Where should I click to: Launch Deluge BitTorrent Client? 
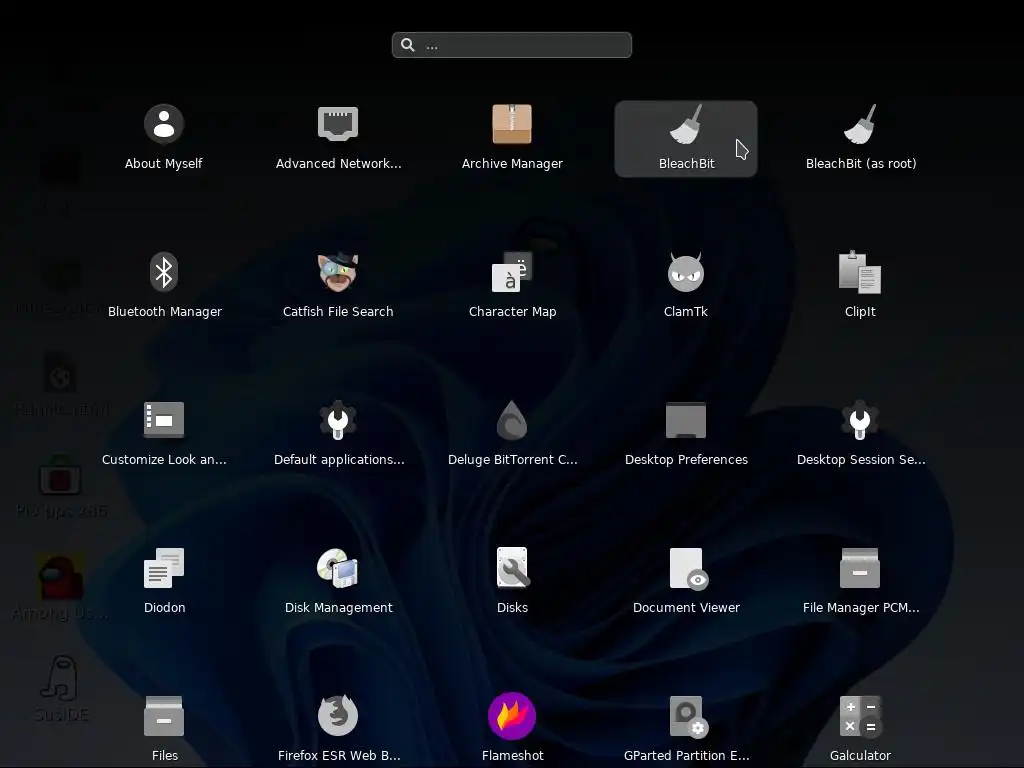point(512,434)
